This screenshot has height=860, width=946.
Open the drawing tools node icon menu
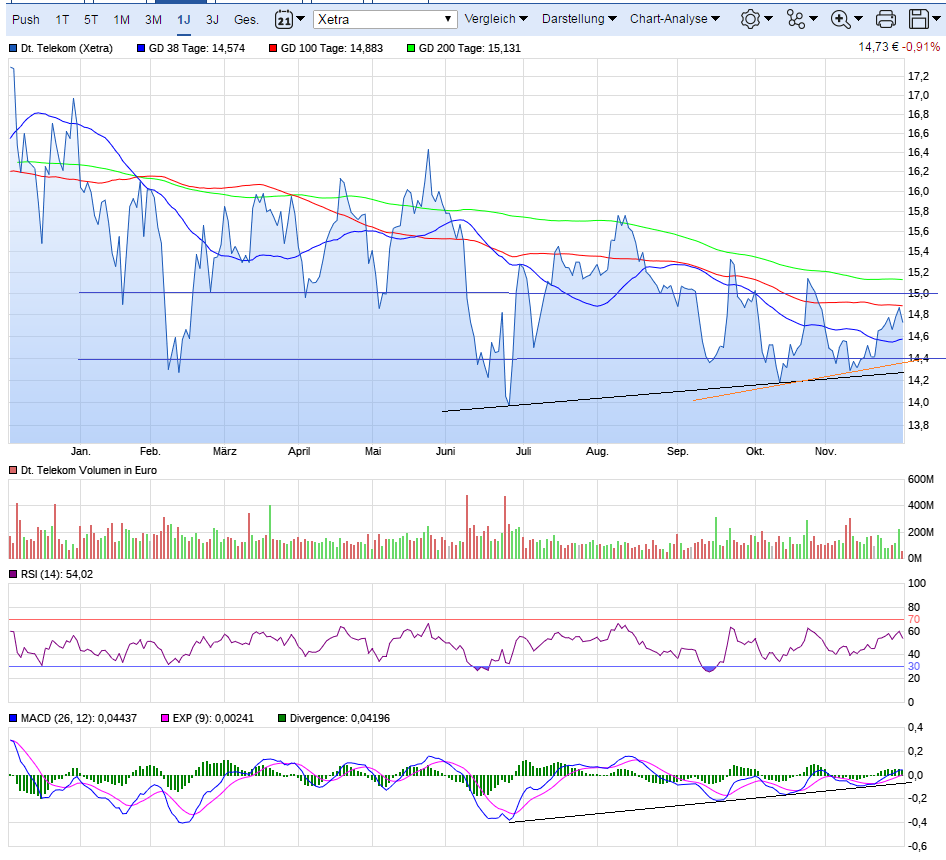[x=795, y=19]
